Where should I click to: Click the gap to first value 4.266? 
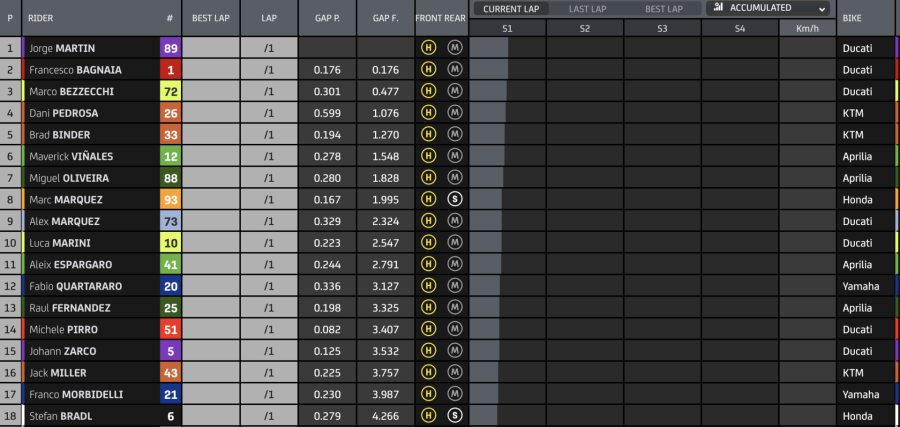tap(385, 416)
